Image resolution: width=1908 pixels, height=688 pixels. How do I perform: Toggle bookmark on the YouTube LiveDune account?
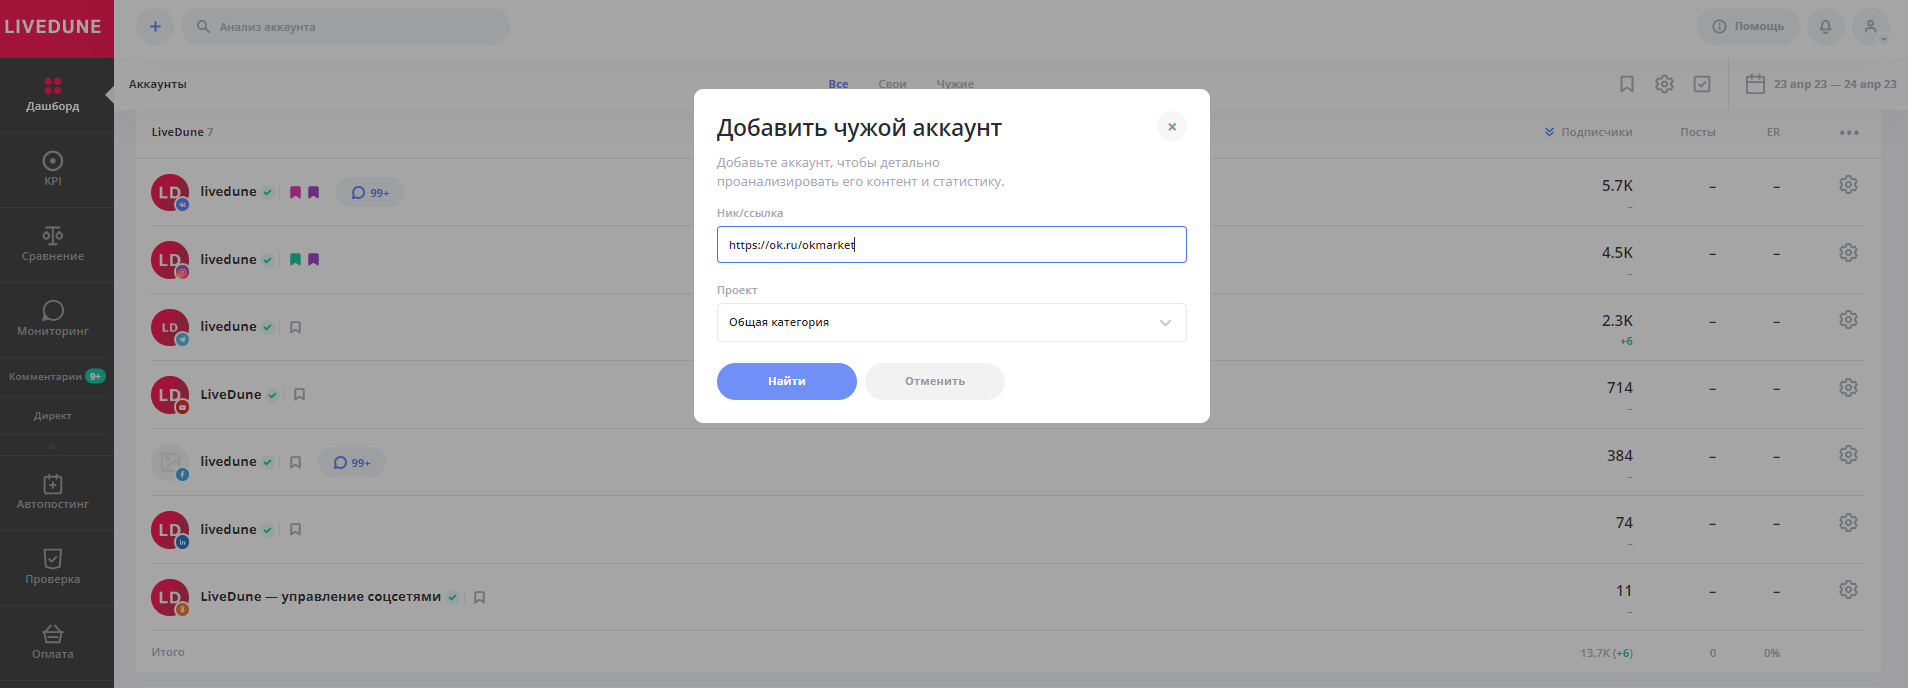(x=299, y=395)
